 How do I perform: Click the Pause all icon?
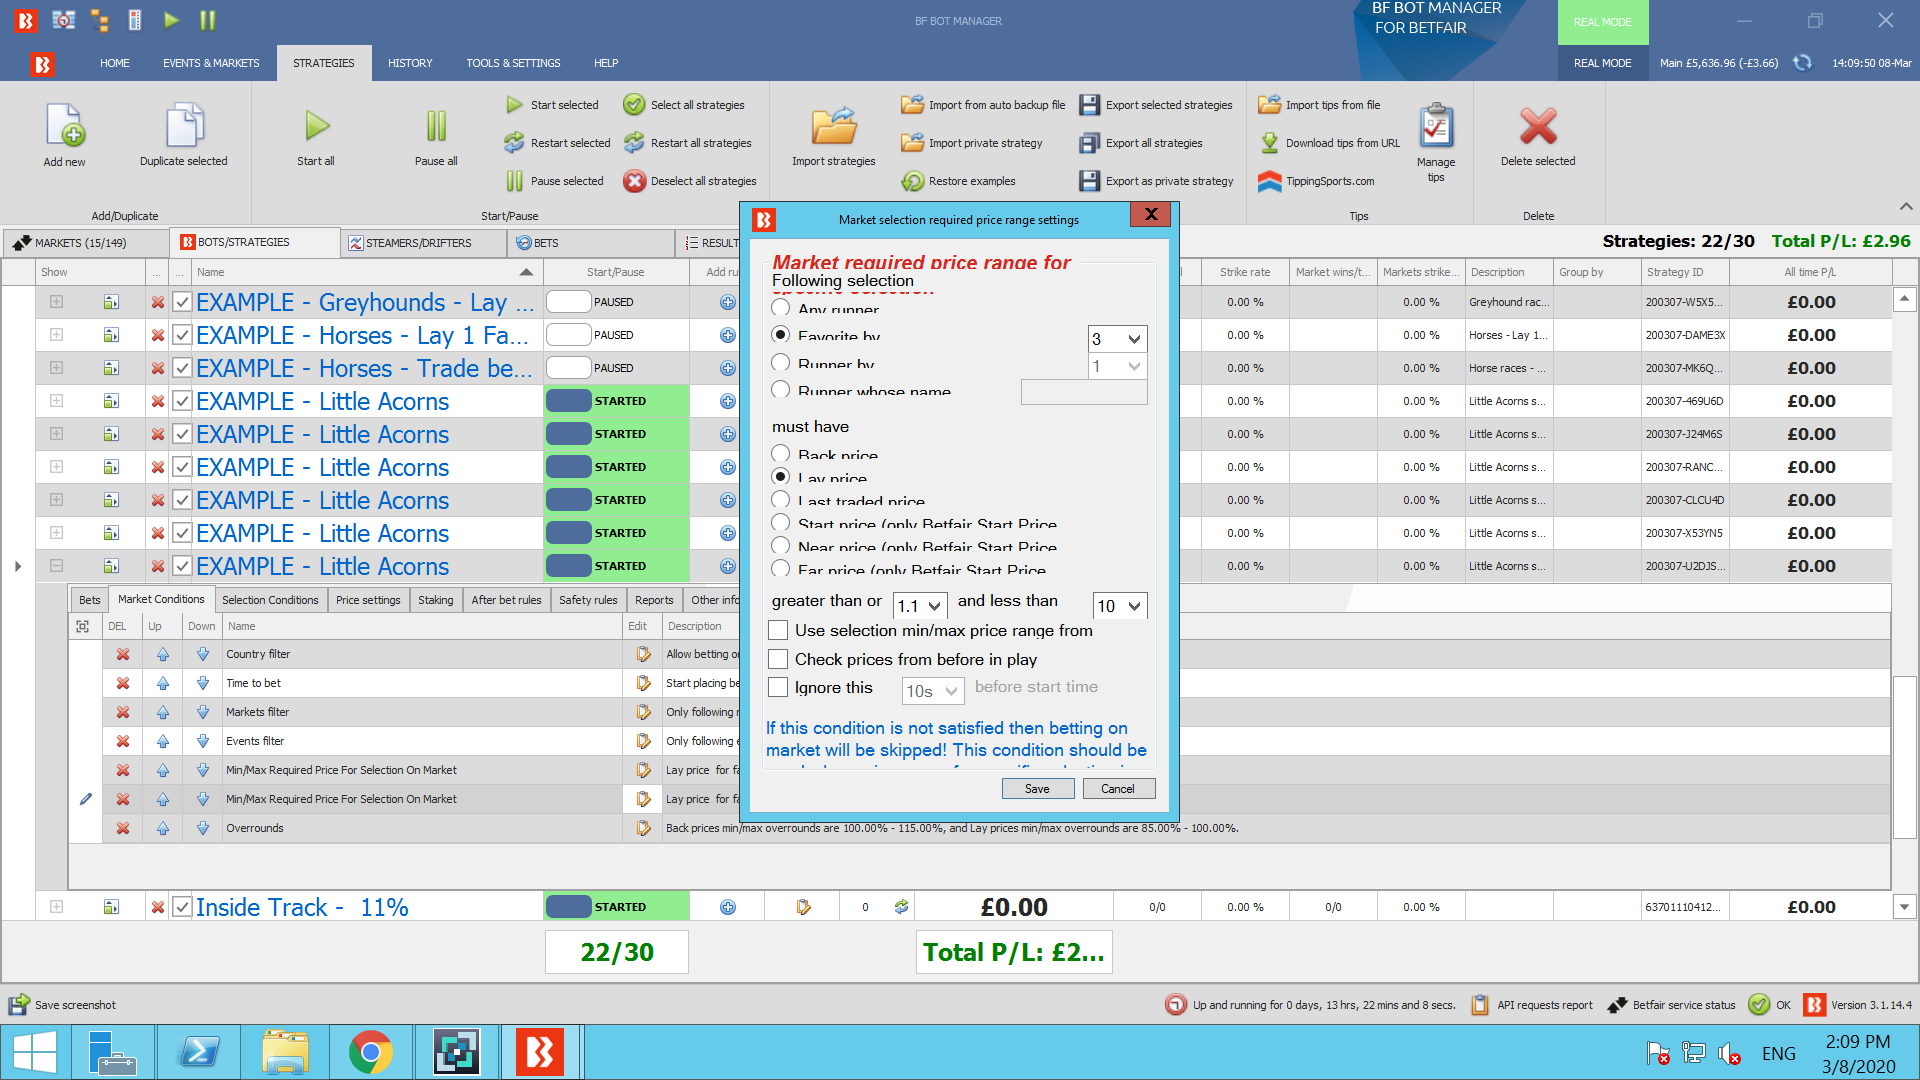click(436, 126)
